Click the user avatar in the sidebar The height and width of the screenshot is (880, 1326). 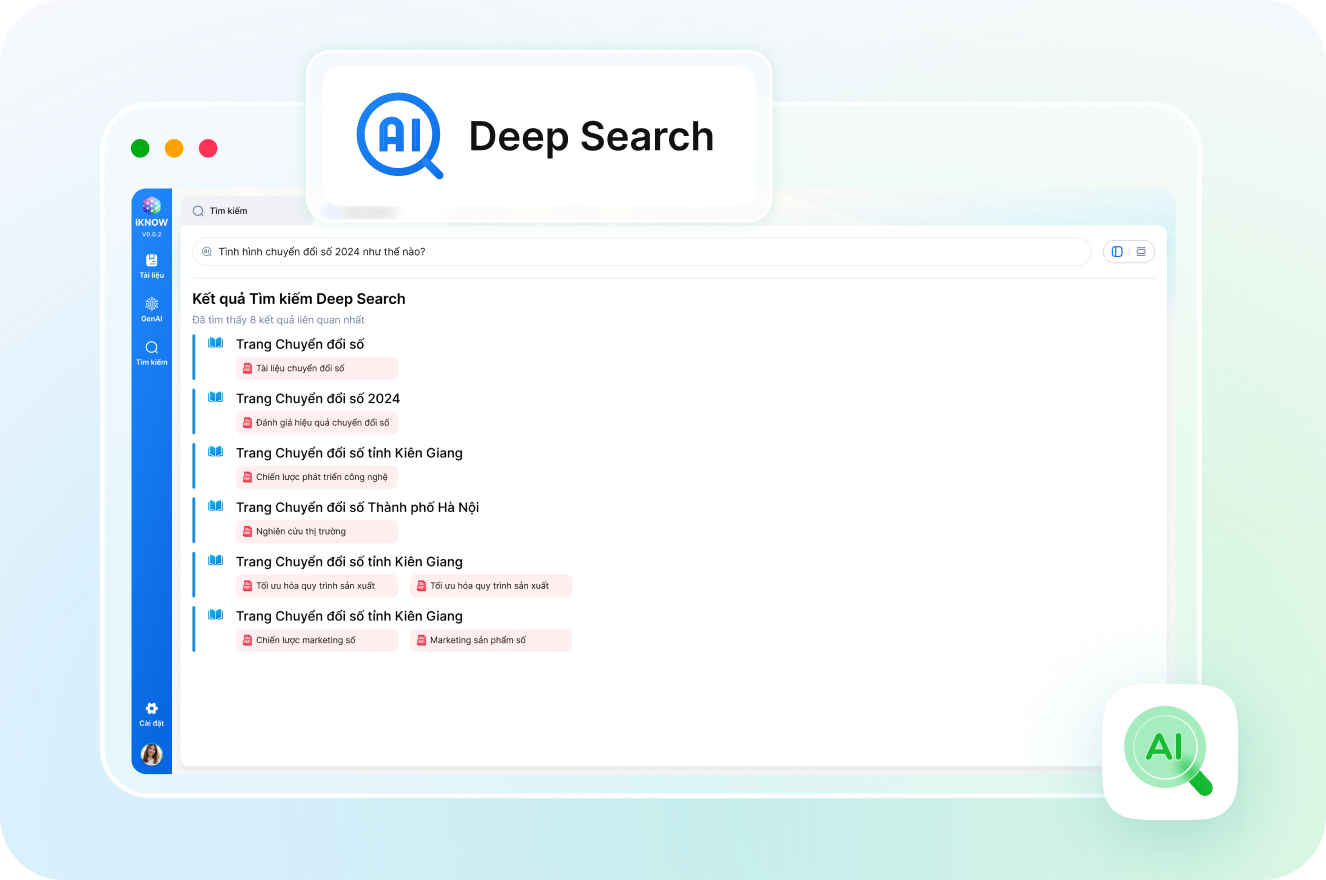pyautogui.click(x=151, y=754)
